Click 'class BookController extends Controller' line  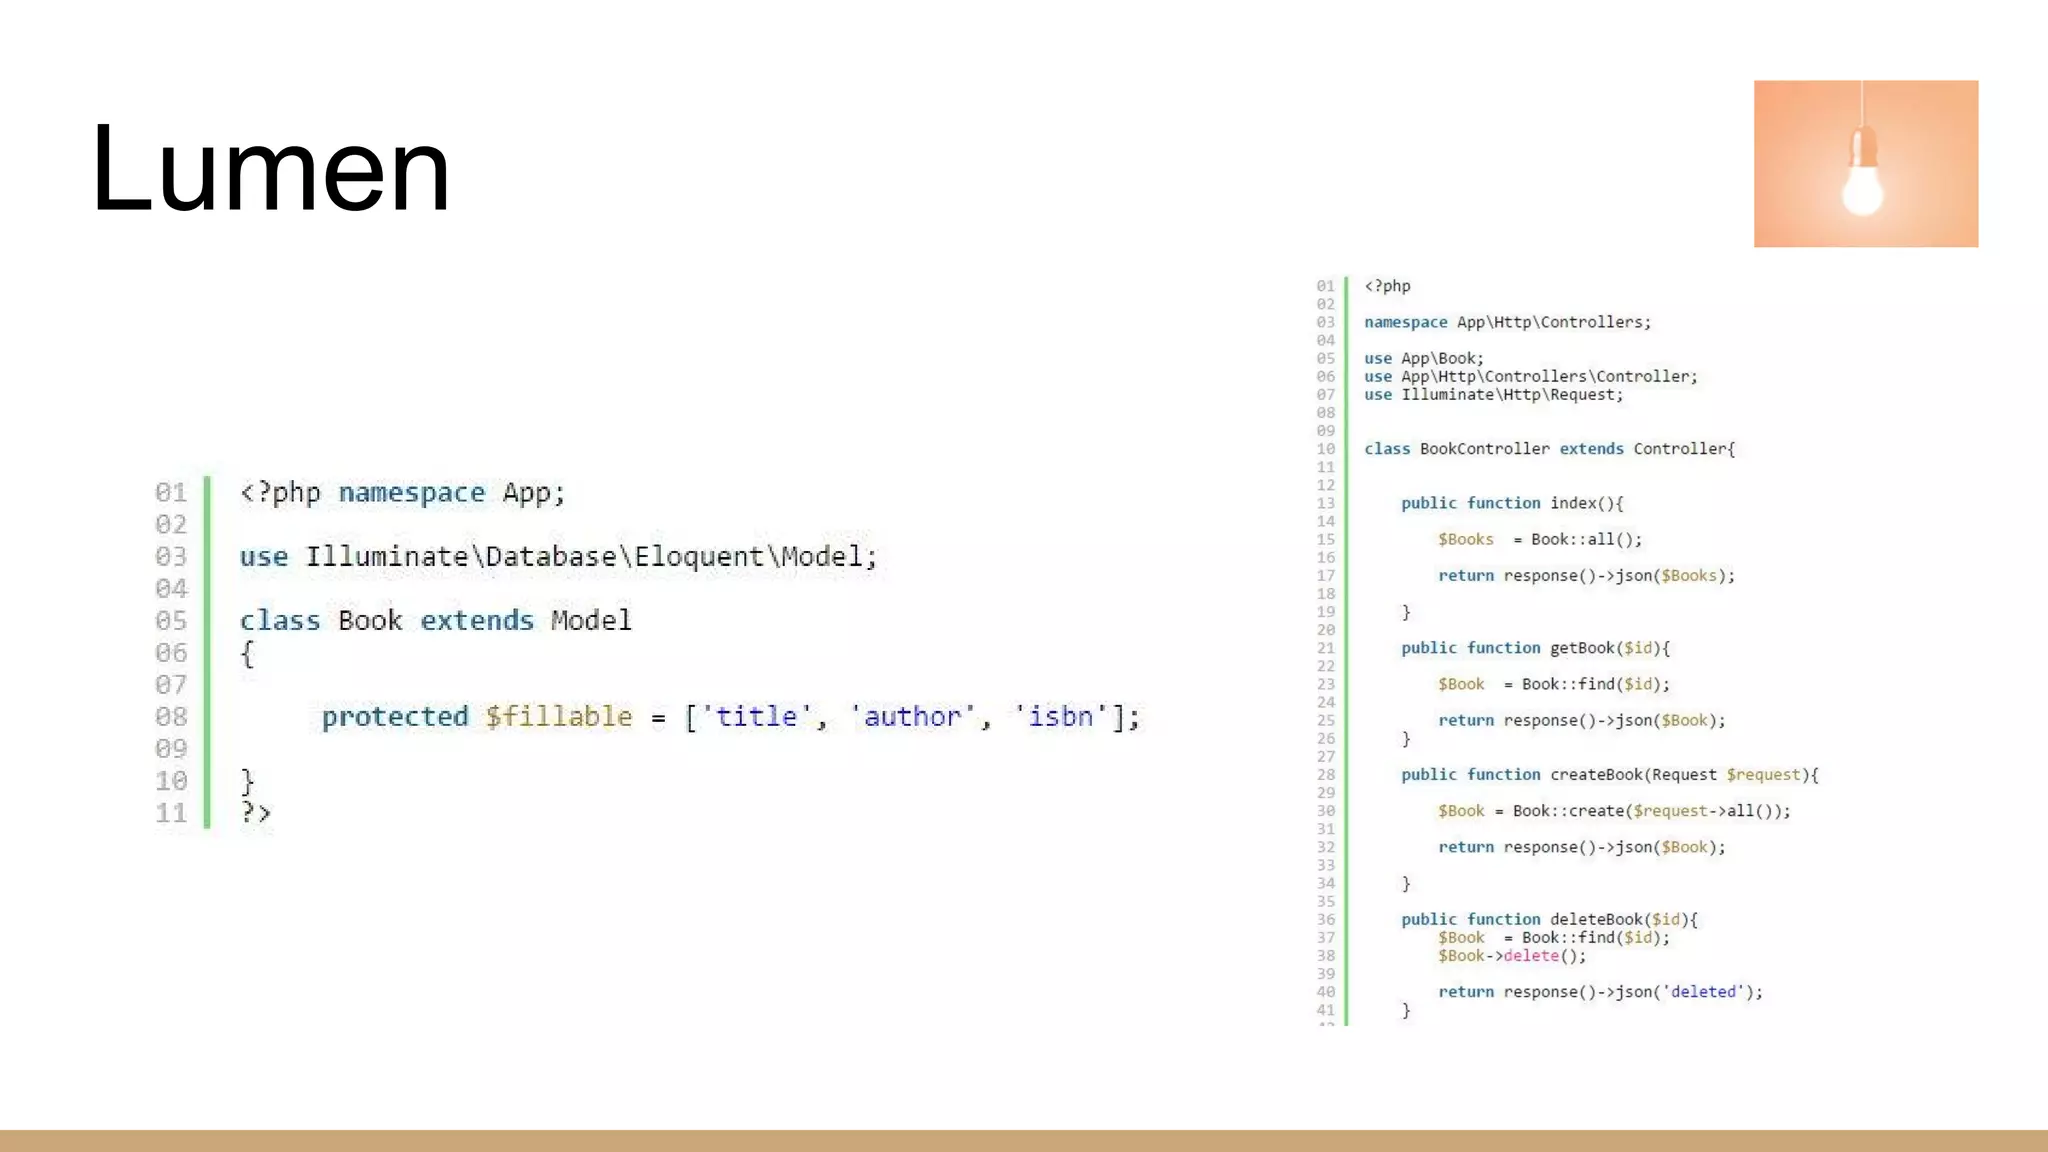coord(1549,449)
